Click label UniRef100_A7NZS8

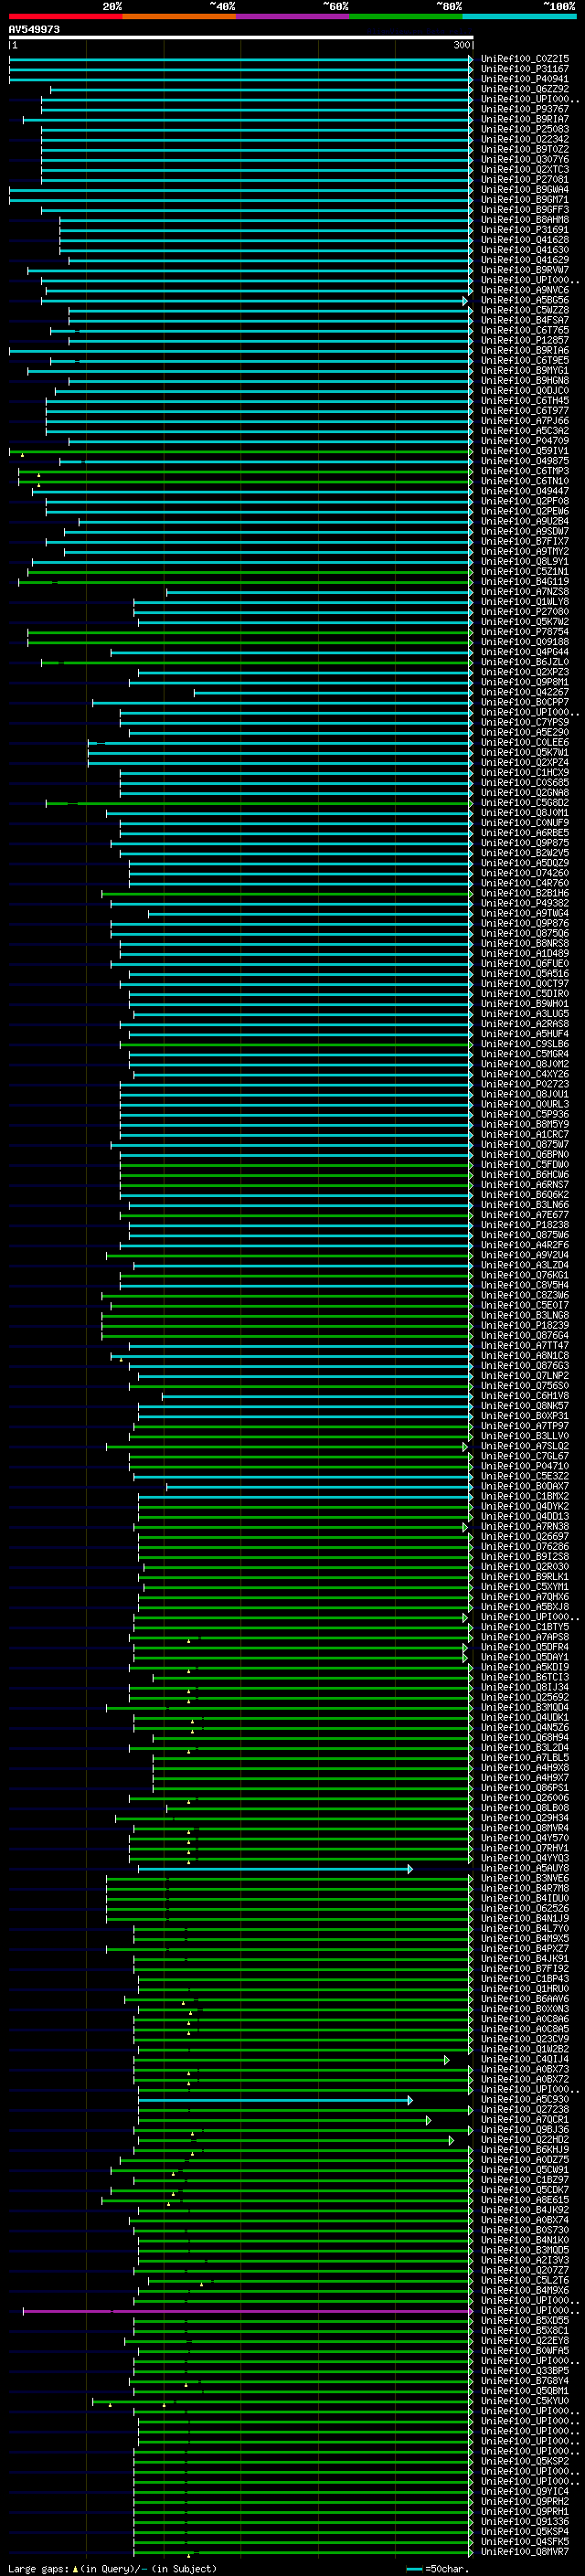[x=525, y=592]
